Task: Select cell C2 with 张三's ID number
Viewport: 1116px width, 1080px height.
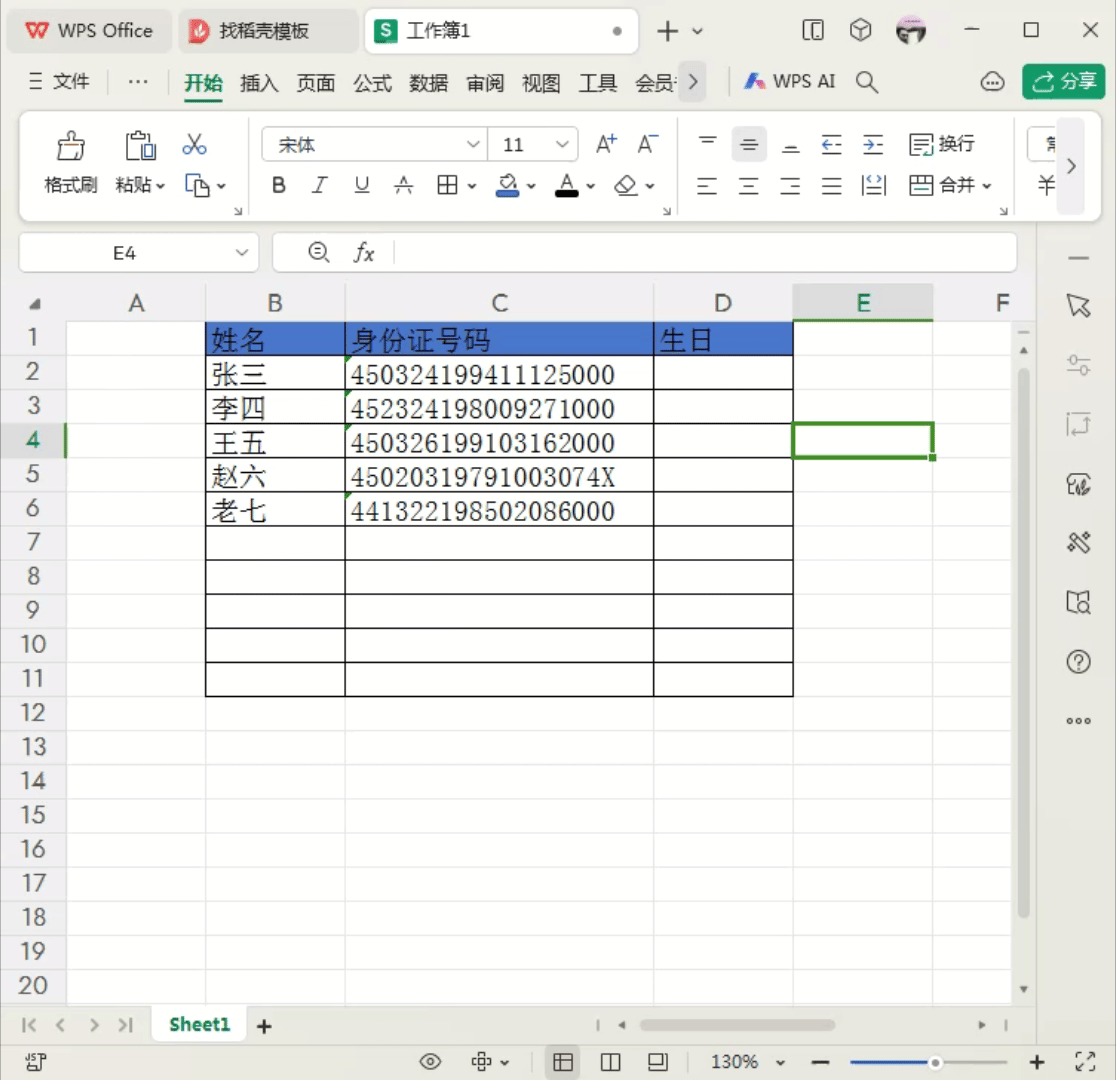Action: [x=499, y=373]
